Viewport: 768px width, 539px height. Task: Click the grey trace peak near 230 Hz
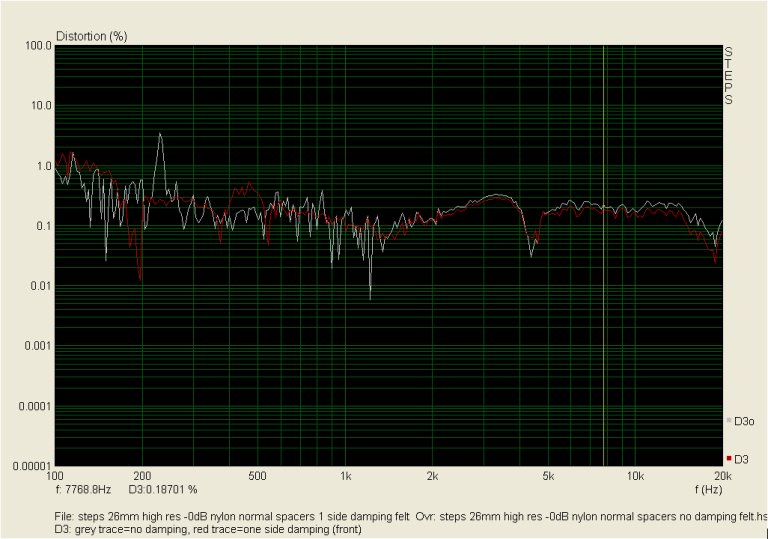point(160,135)
